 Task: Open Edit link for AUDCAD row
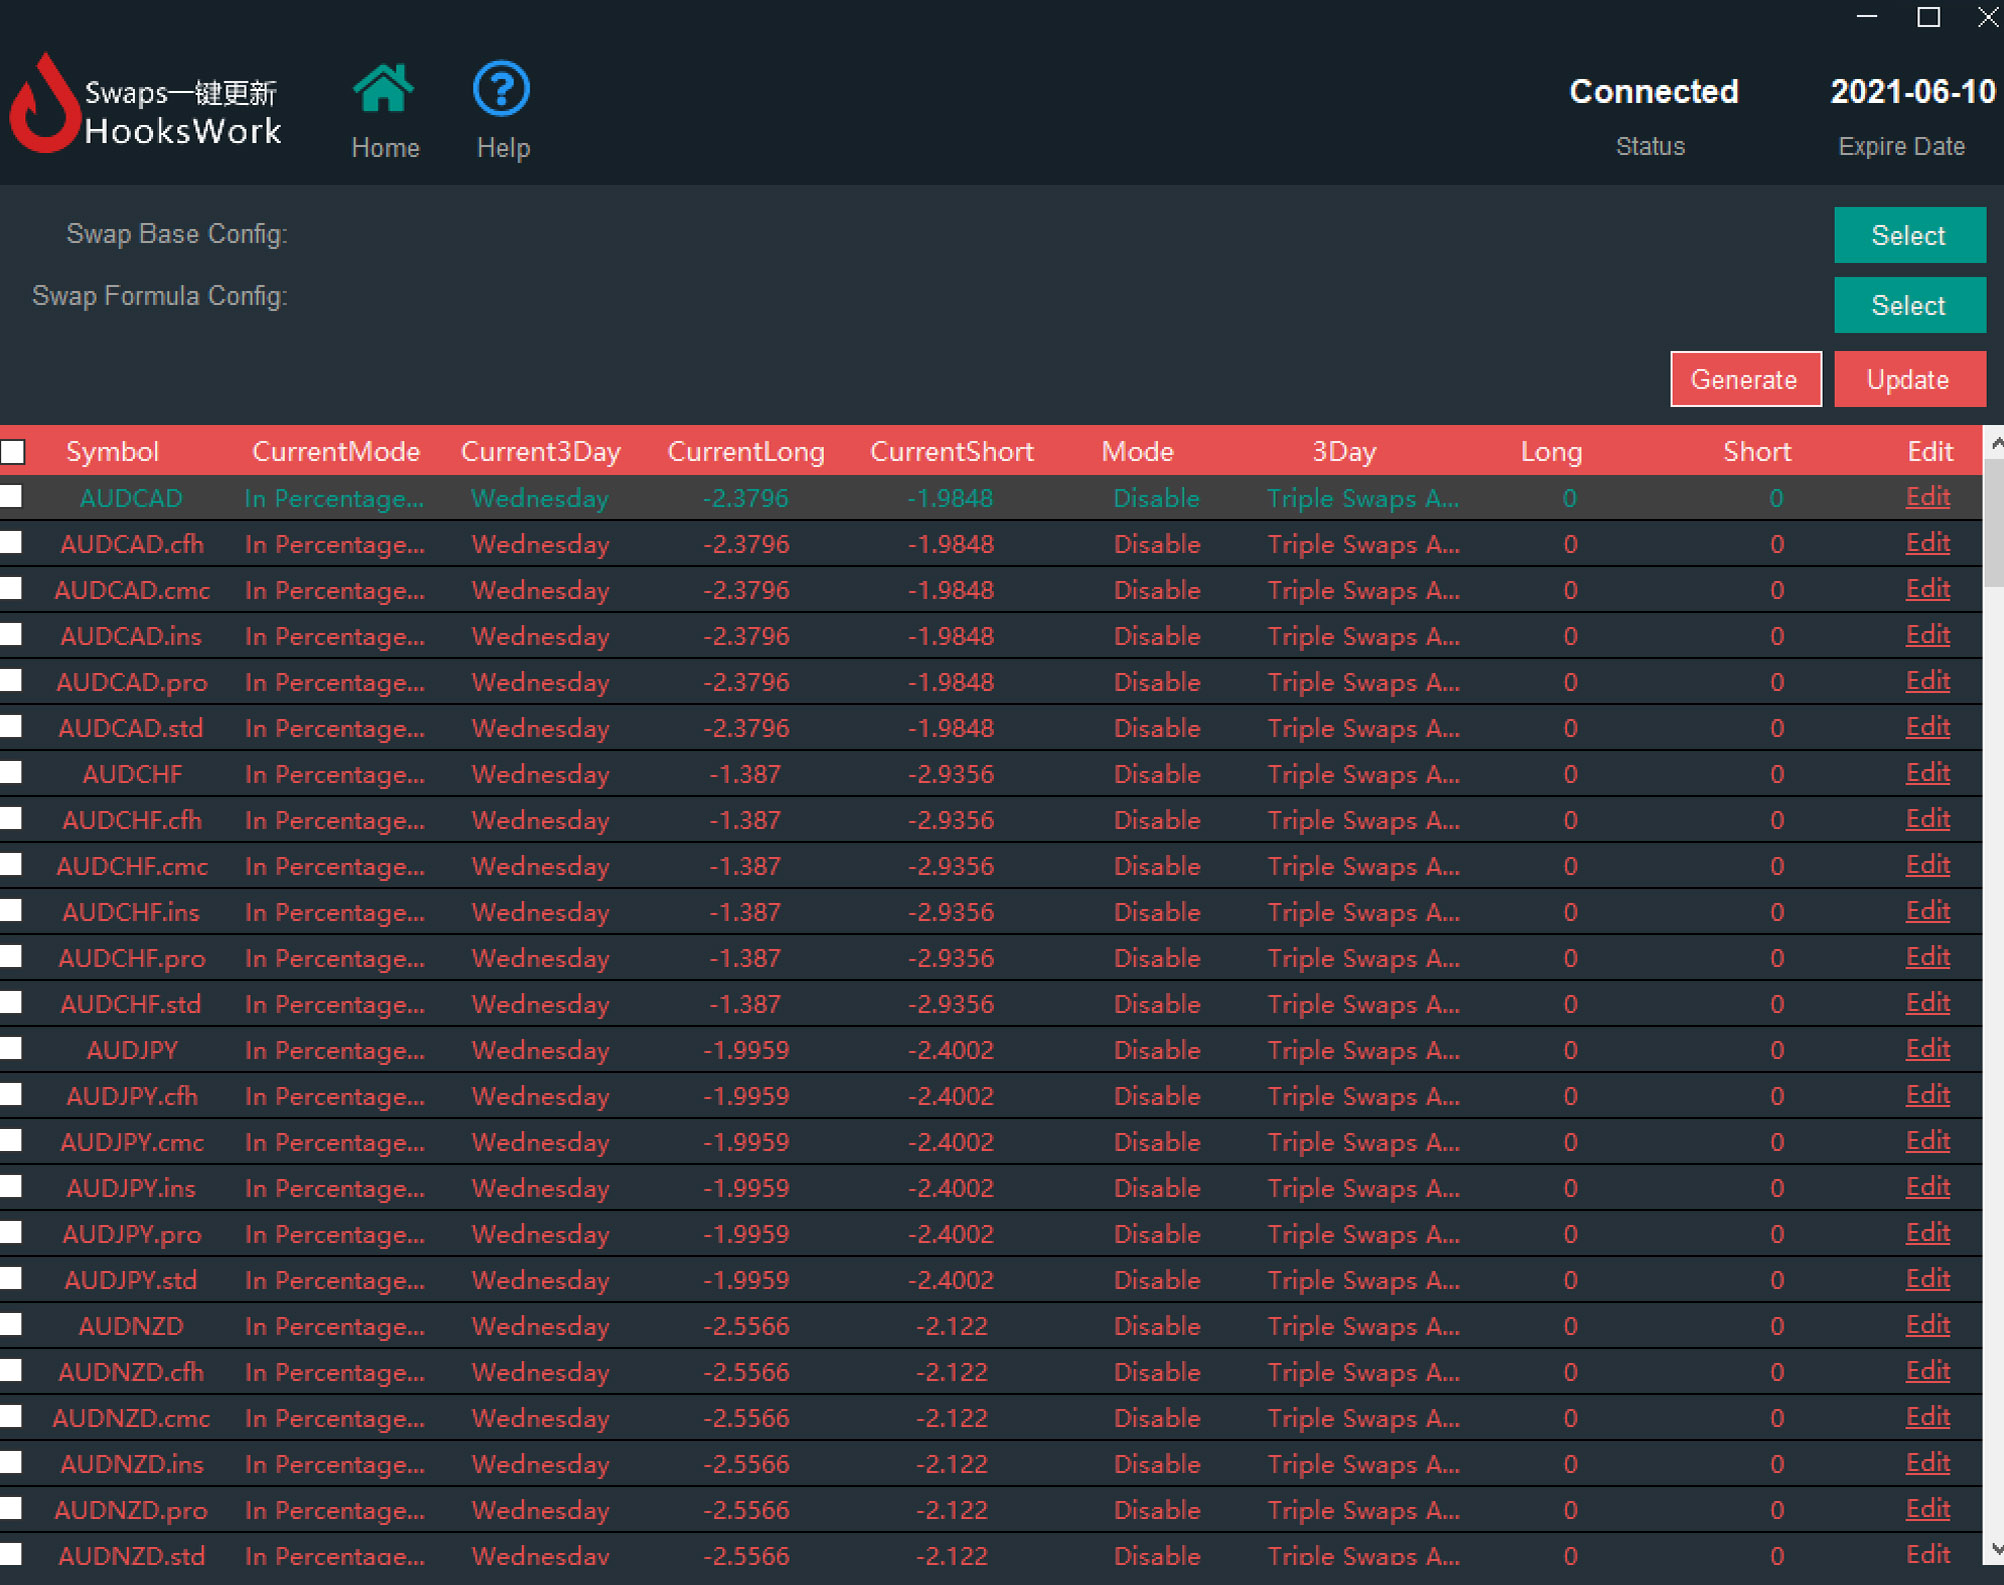(x=1927, y=497)
